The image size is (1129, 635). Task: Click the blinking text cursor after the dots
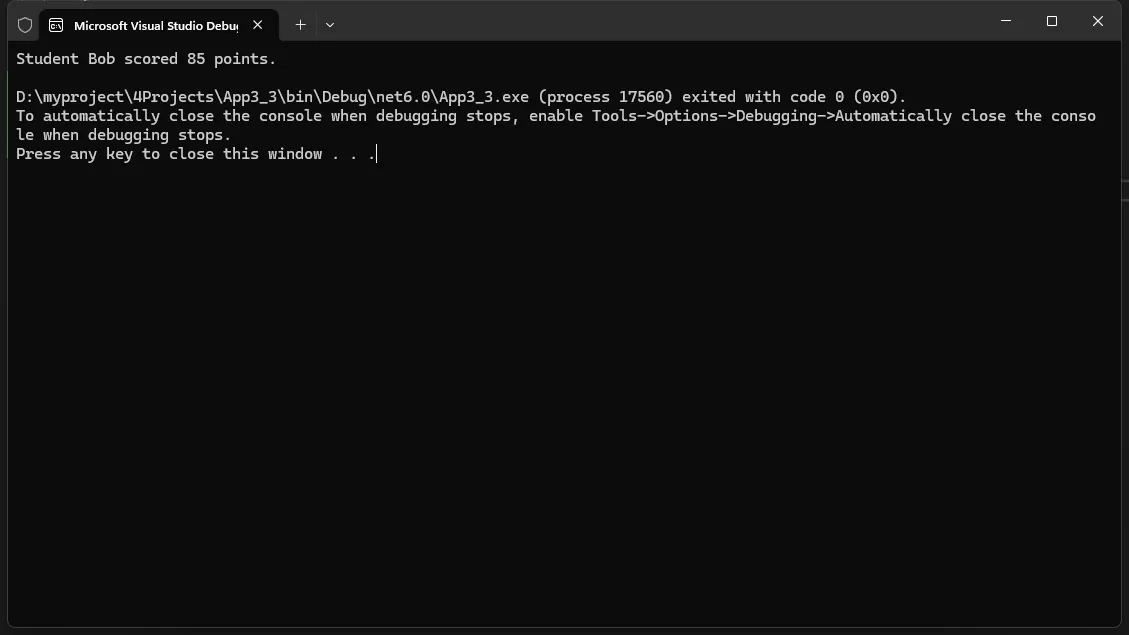(x=377, y=154)
